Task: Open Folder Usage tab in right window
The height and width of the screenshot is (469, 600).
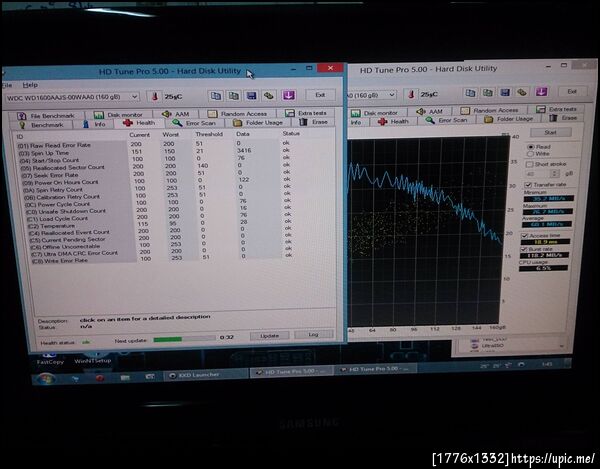Action: click(509, 119)
